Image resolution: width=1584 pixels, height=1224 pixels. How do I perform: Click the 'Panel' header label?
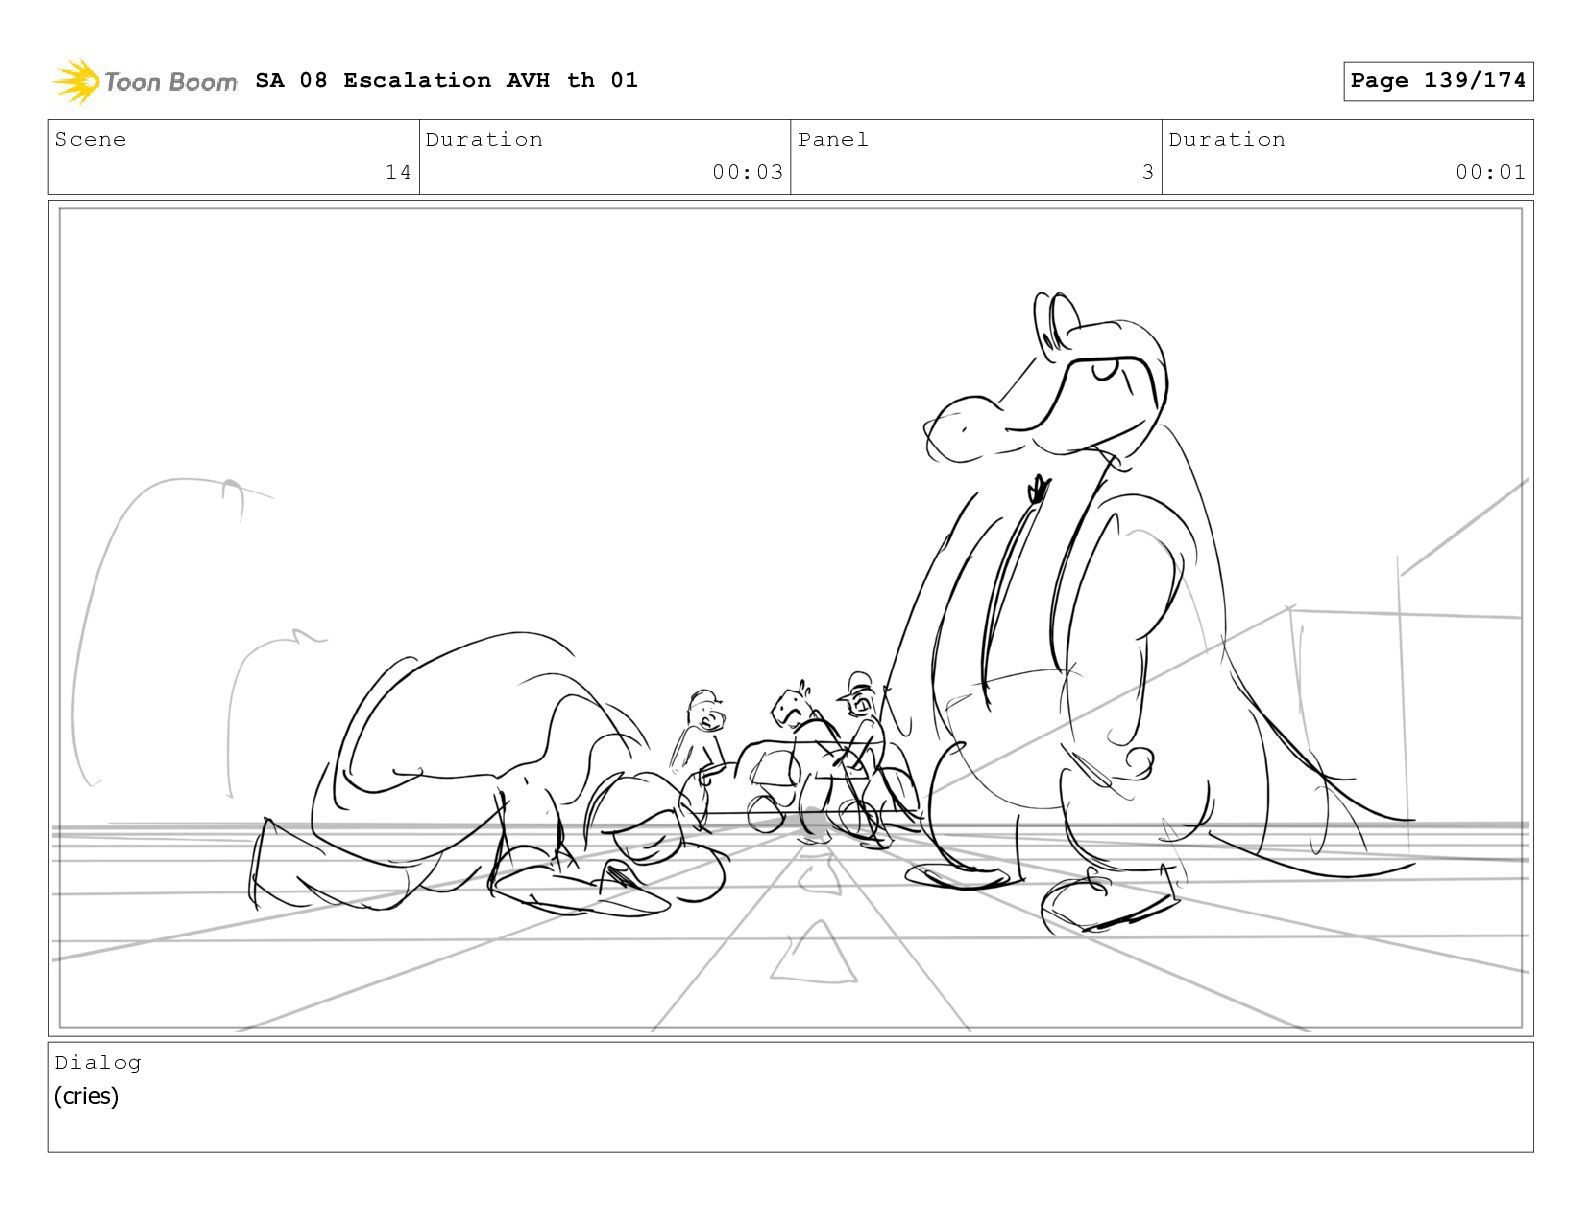tap(833, 140)
